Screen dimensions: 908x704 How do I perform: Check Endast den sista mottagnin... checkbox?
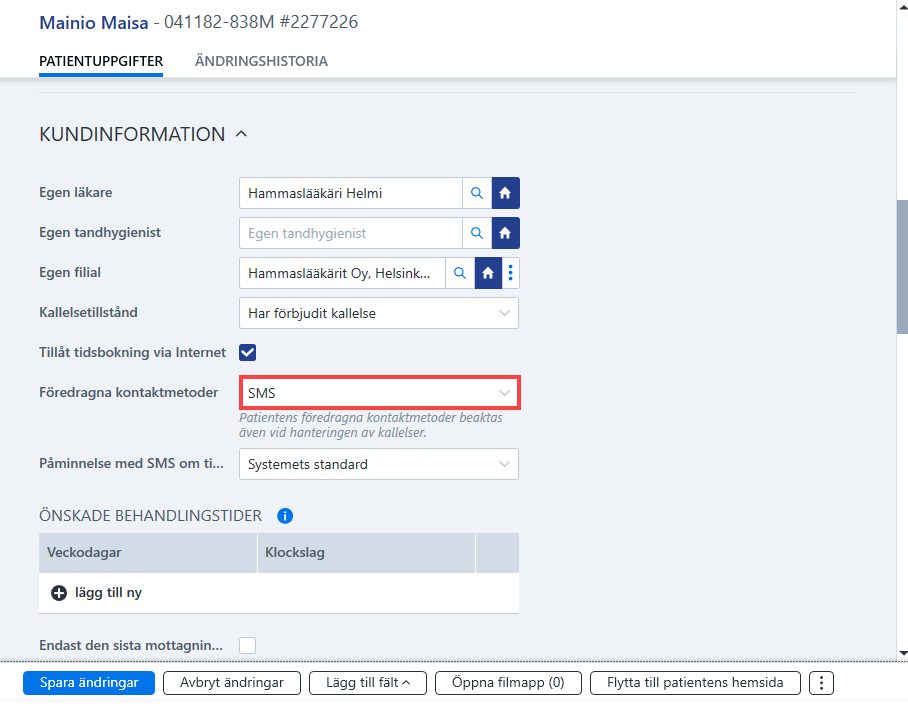point(247,645)
